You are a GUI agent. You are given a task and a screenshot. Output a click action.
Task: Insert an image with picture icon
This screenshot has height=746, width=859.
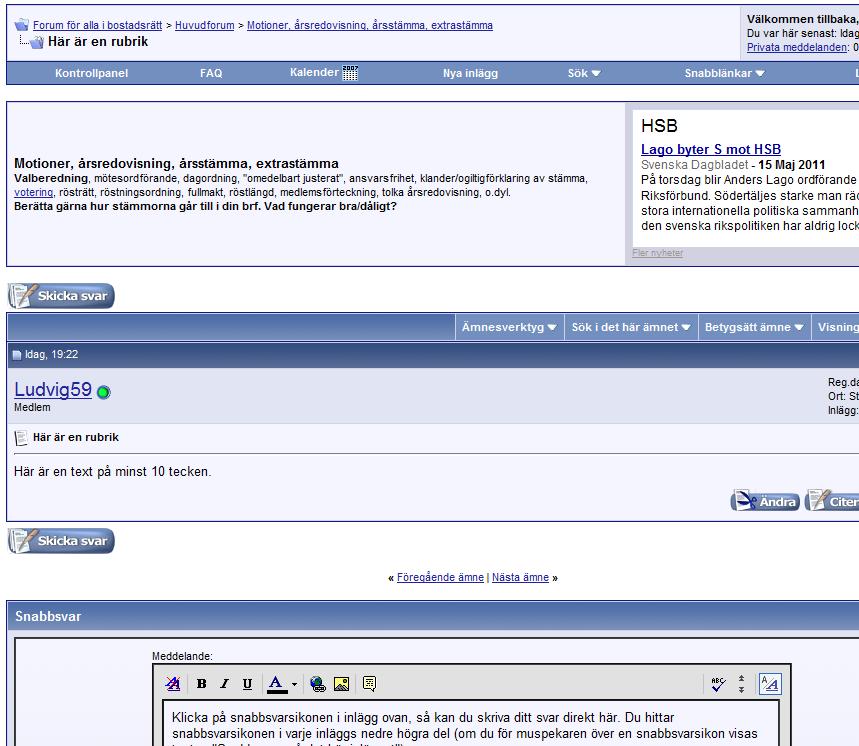[341, 684]
